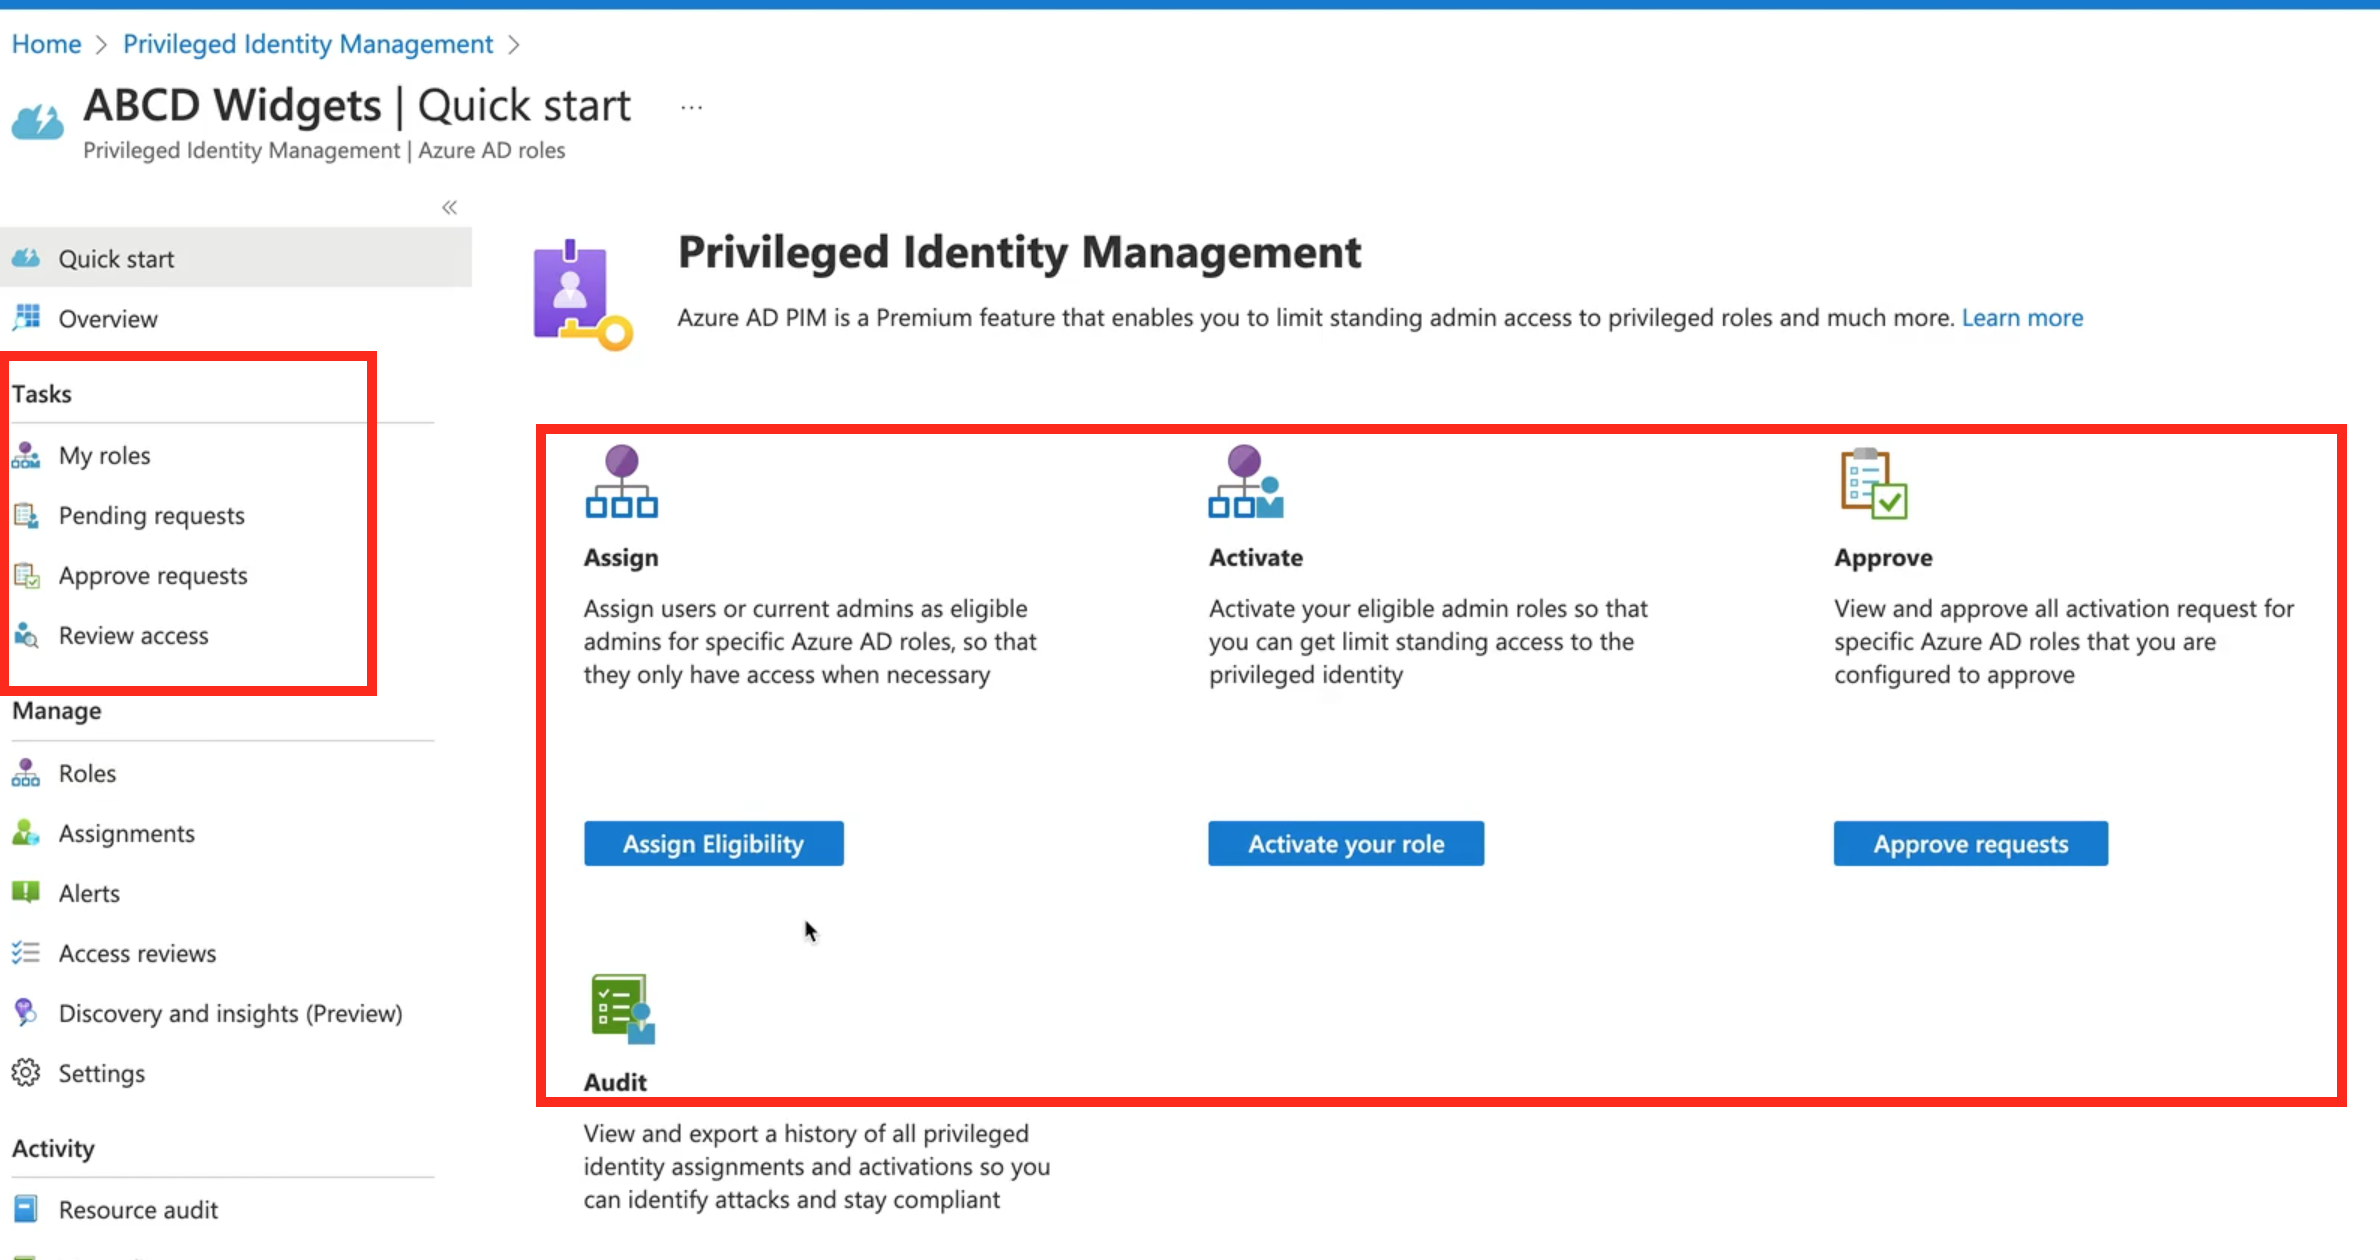The width and height of the screenshot is (2380, 1260).
Task: Open Quick start menu item
Action: point(236,258)
